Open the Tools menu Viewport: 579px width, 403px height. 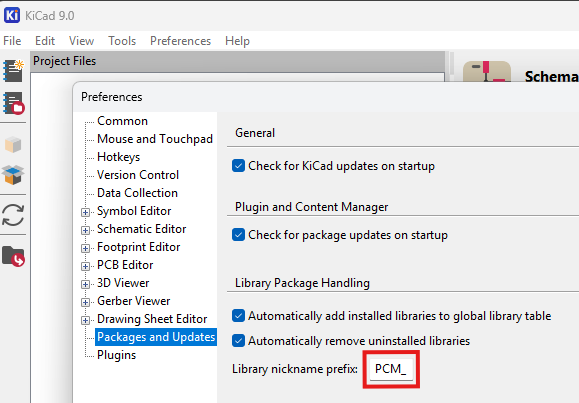click(122, 41)
